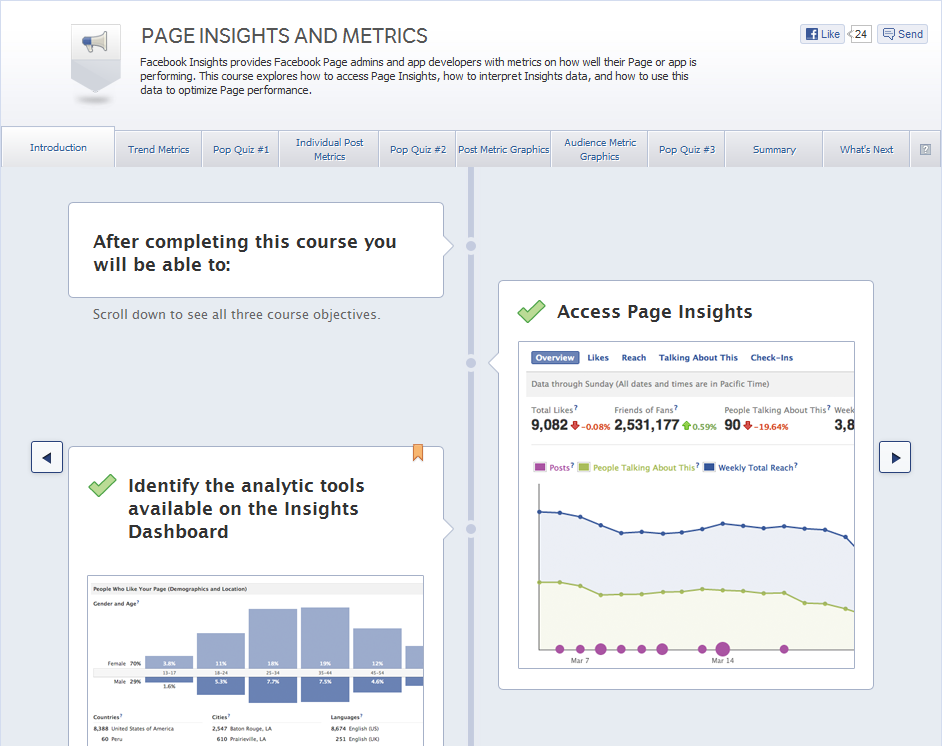This screenshot has width=942, height=746.
Task: Click the green up arrow beside 0.59%
Action: pyautogui.click(x=686, y=426)
